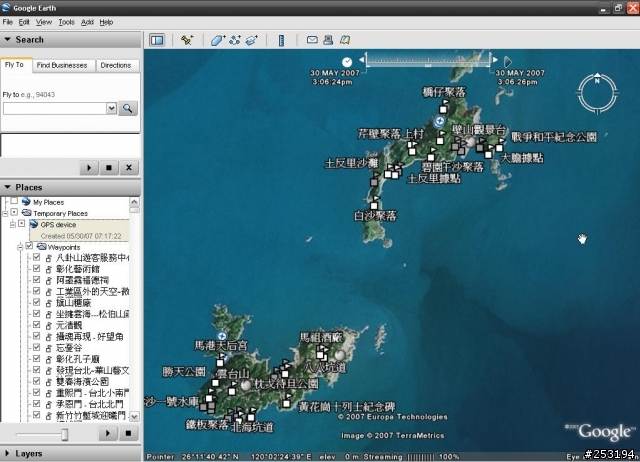Collapse the Places panel
This screenshot has width=640, height=462.
click(x=7, y=187)
